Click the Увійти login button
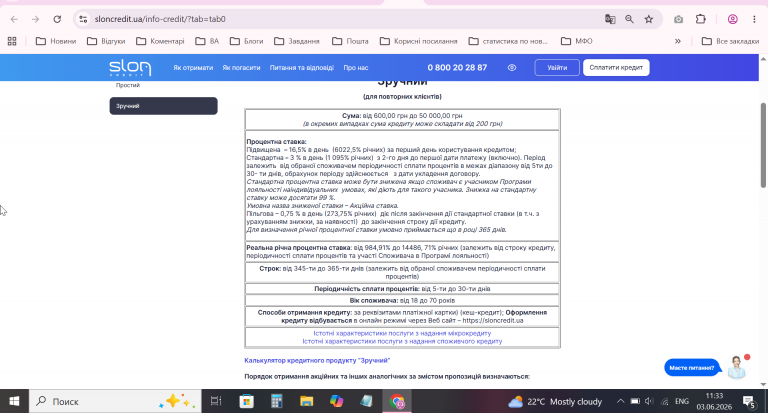The width and height of the screenshot is (768, 413). 557,68
